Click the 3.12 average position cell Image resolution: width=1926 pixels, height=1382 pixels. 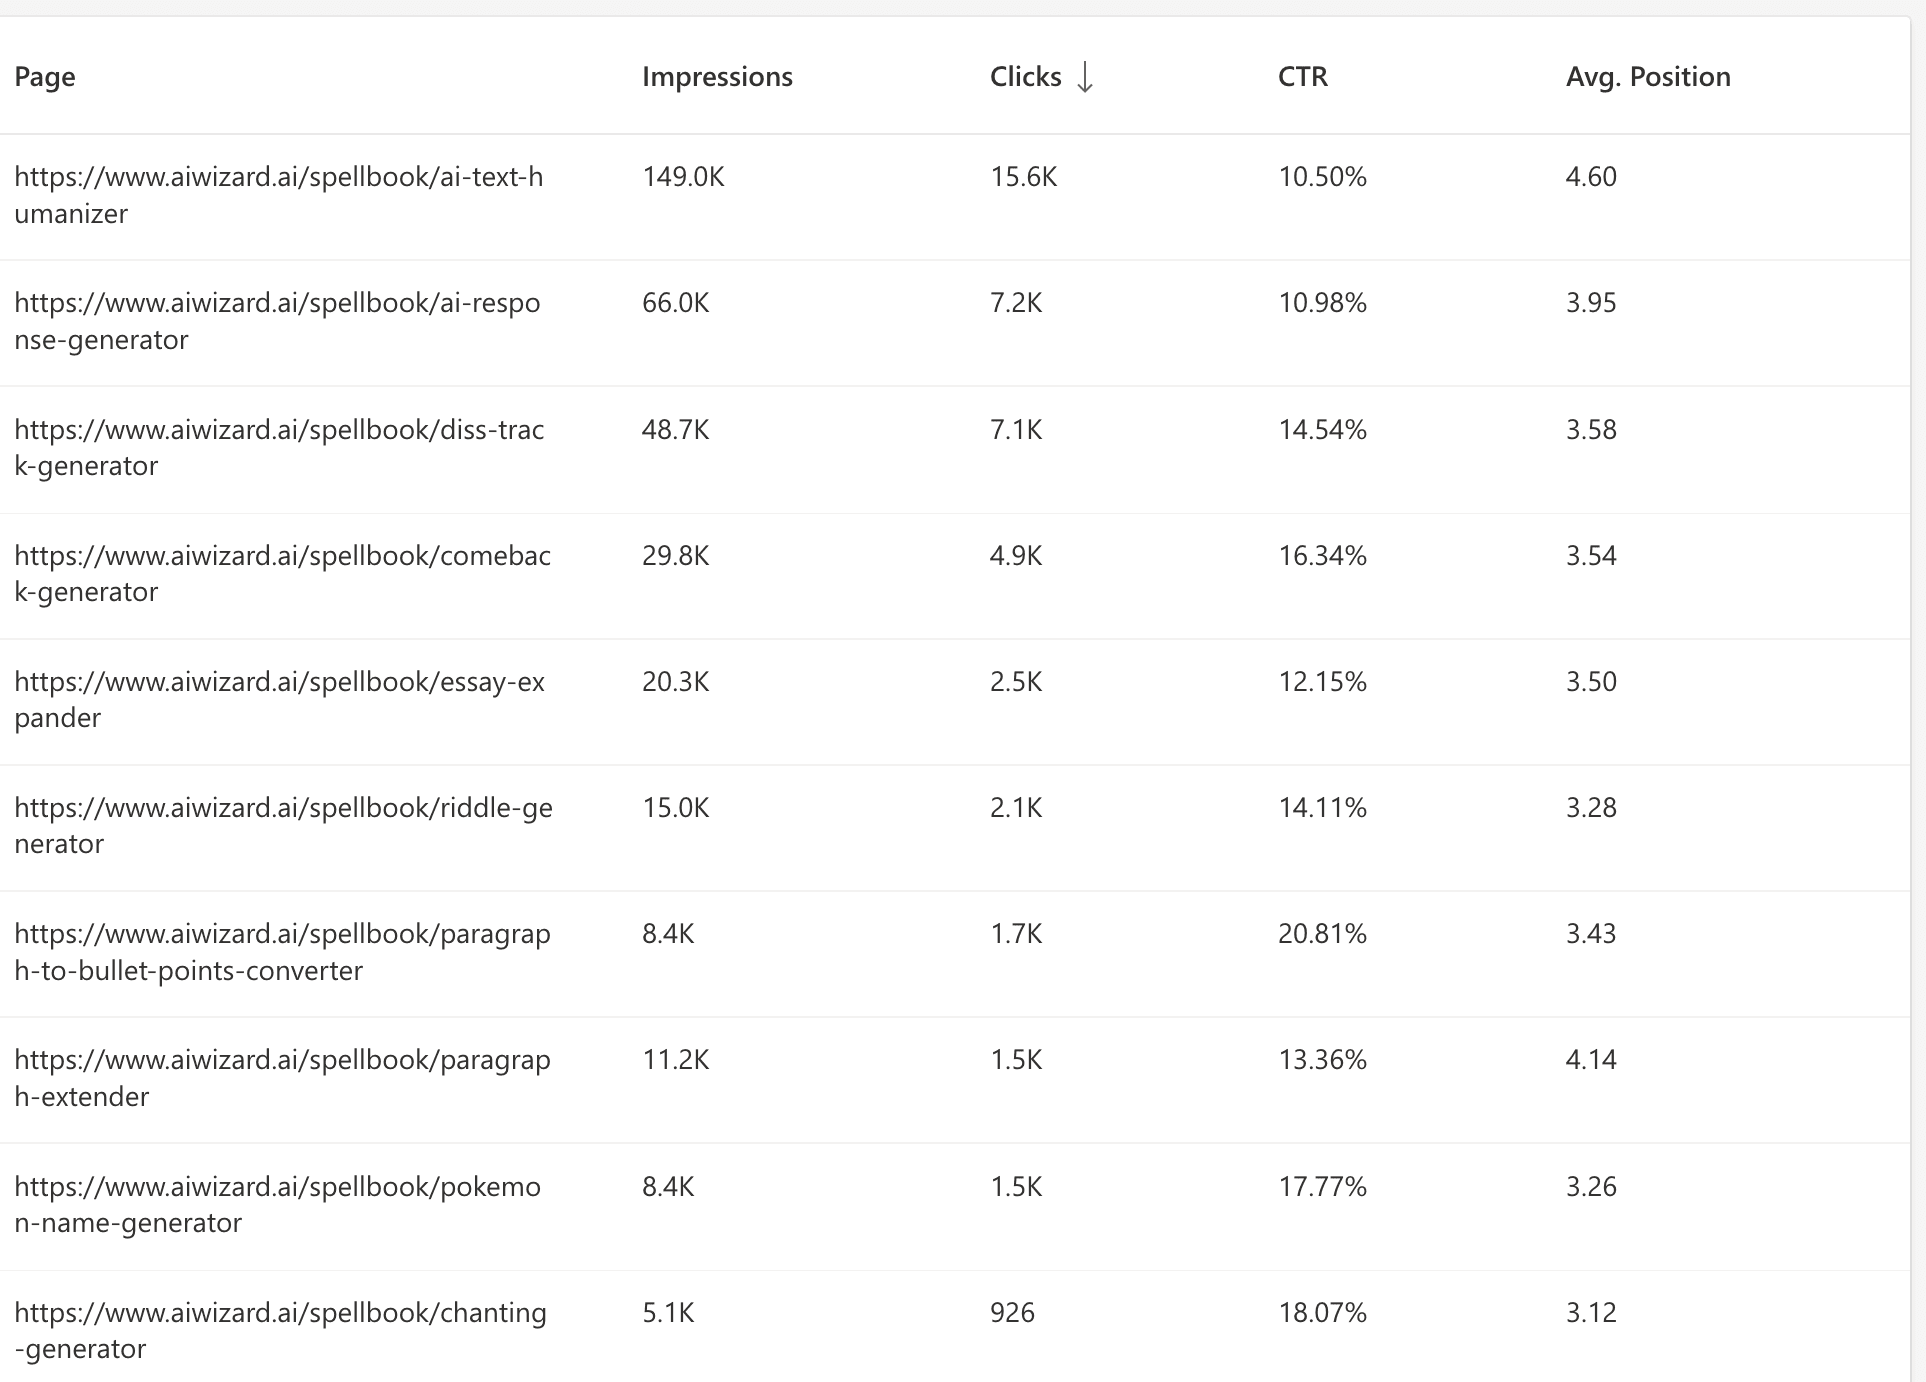tap(1590, 1313)
